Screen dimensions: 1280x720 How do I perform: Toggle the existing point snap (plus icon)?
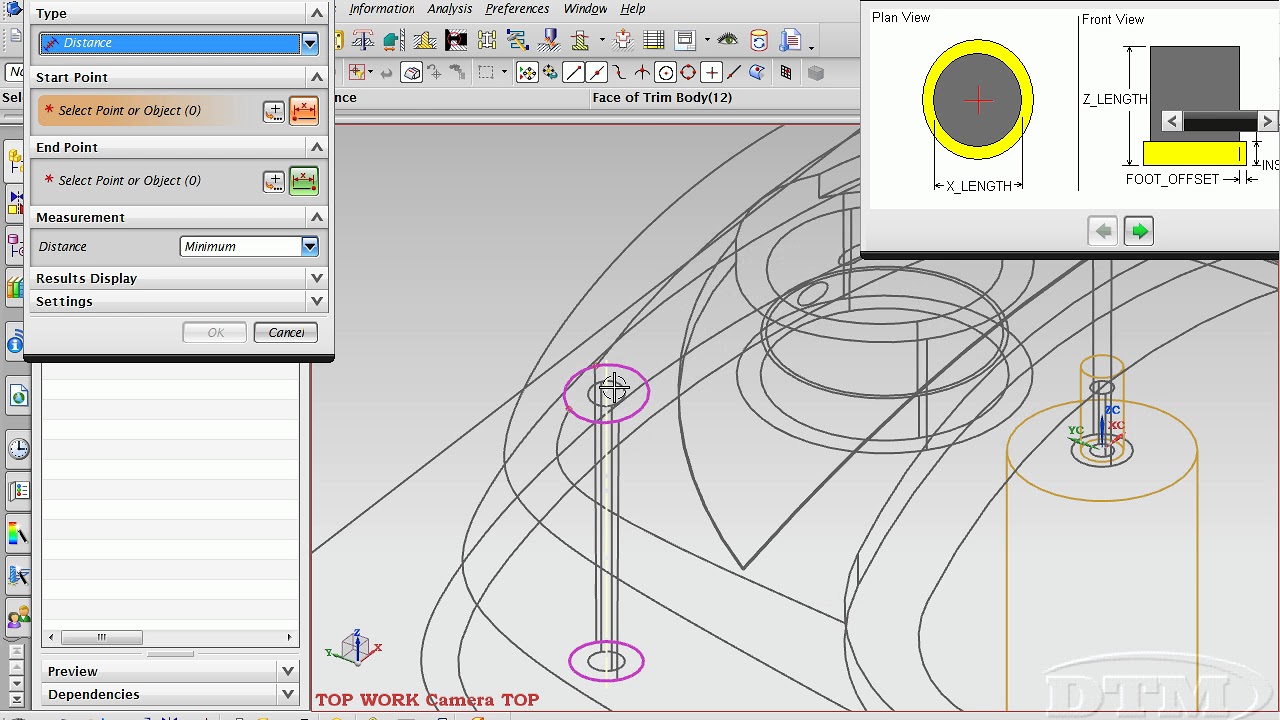click(x=711, y=72)
